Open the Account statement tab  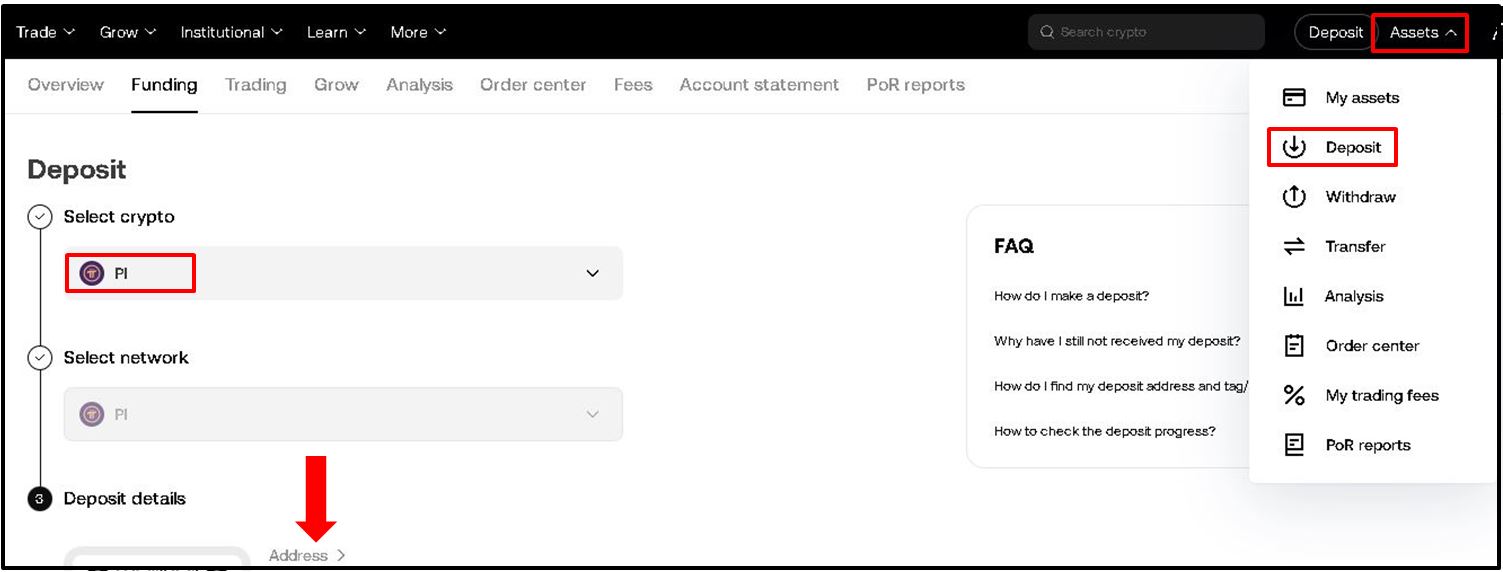(x=759, y=85)
